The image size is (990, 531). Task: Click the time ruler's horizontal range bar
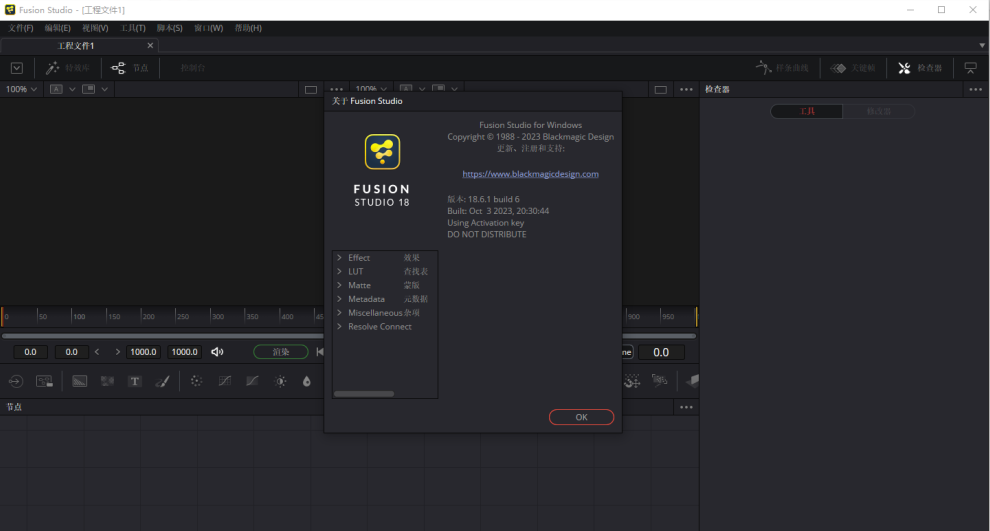point(163,336)
